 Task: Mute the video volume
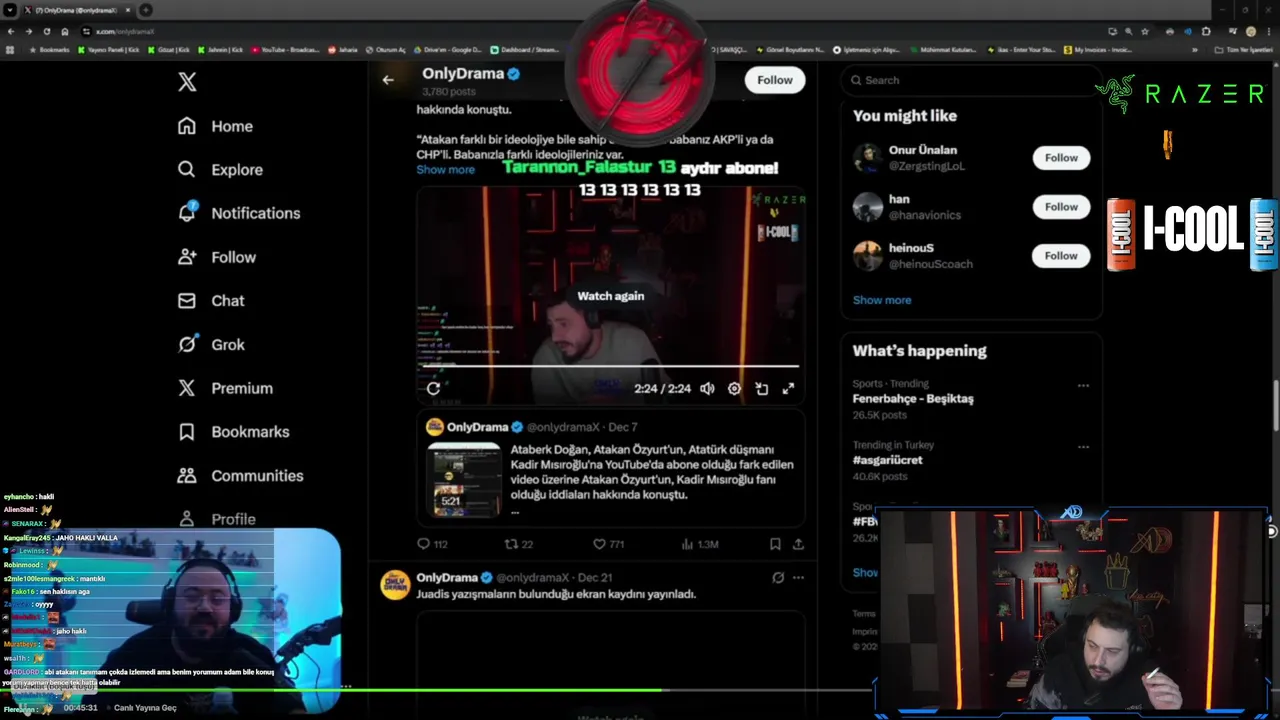pos(707,389)
